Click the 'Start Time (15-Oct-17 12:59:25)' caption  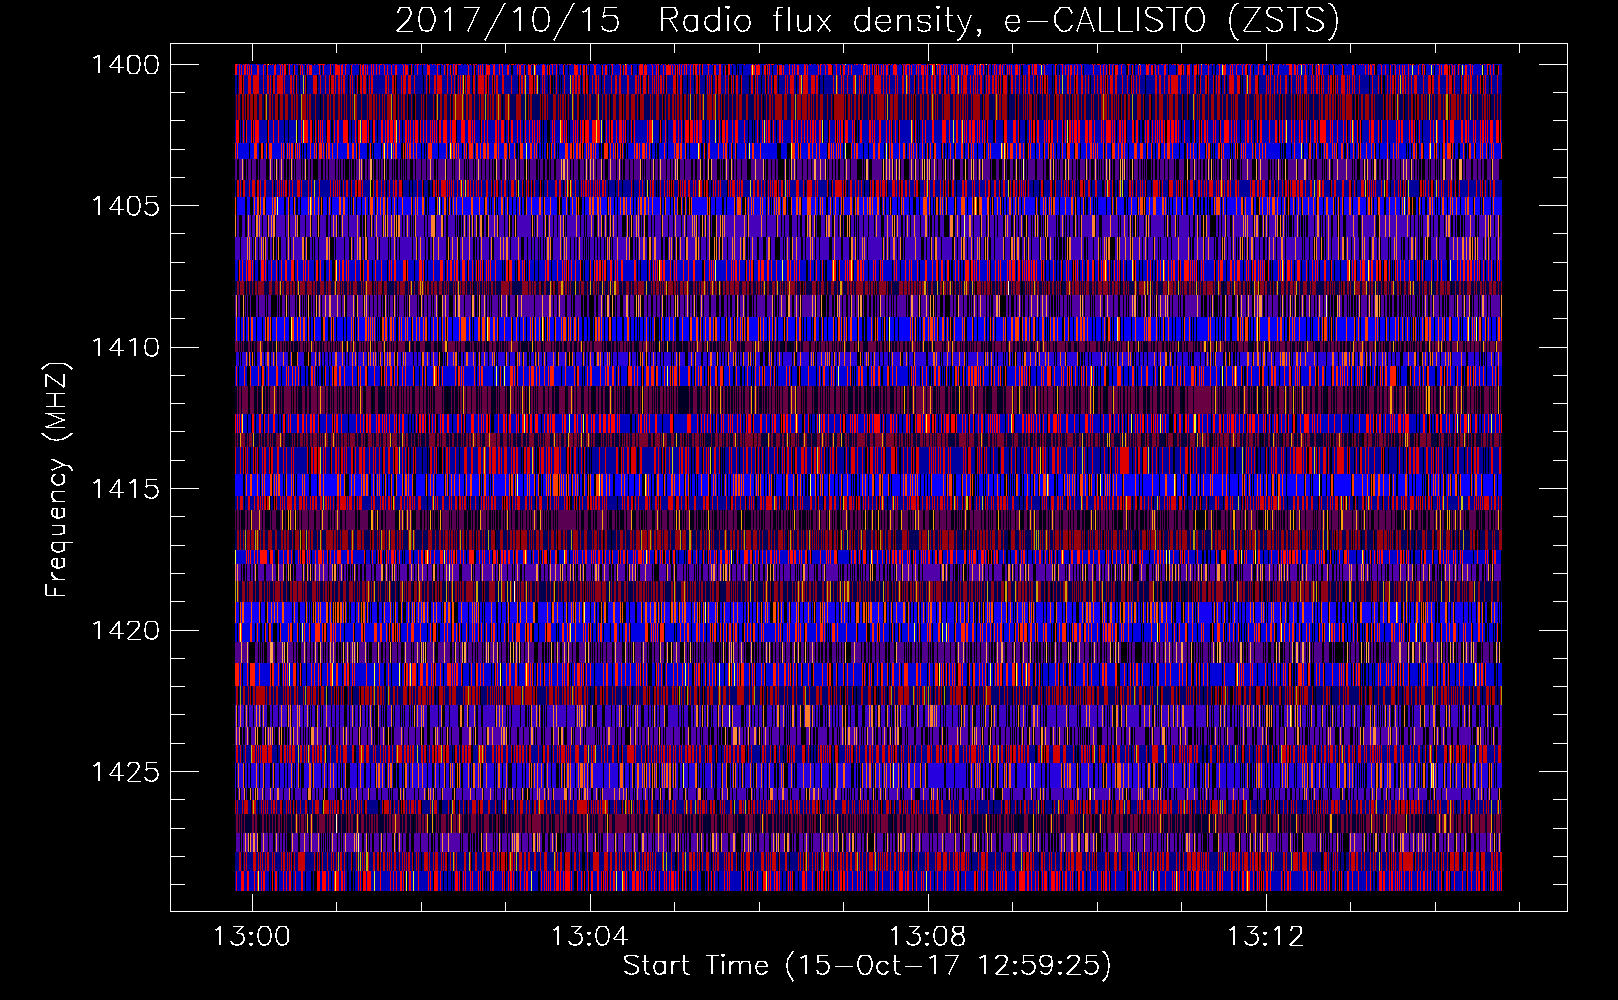point(867,966)
